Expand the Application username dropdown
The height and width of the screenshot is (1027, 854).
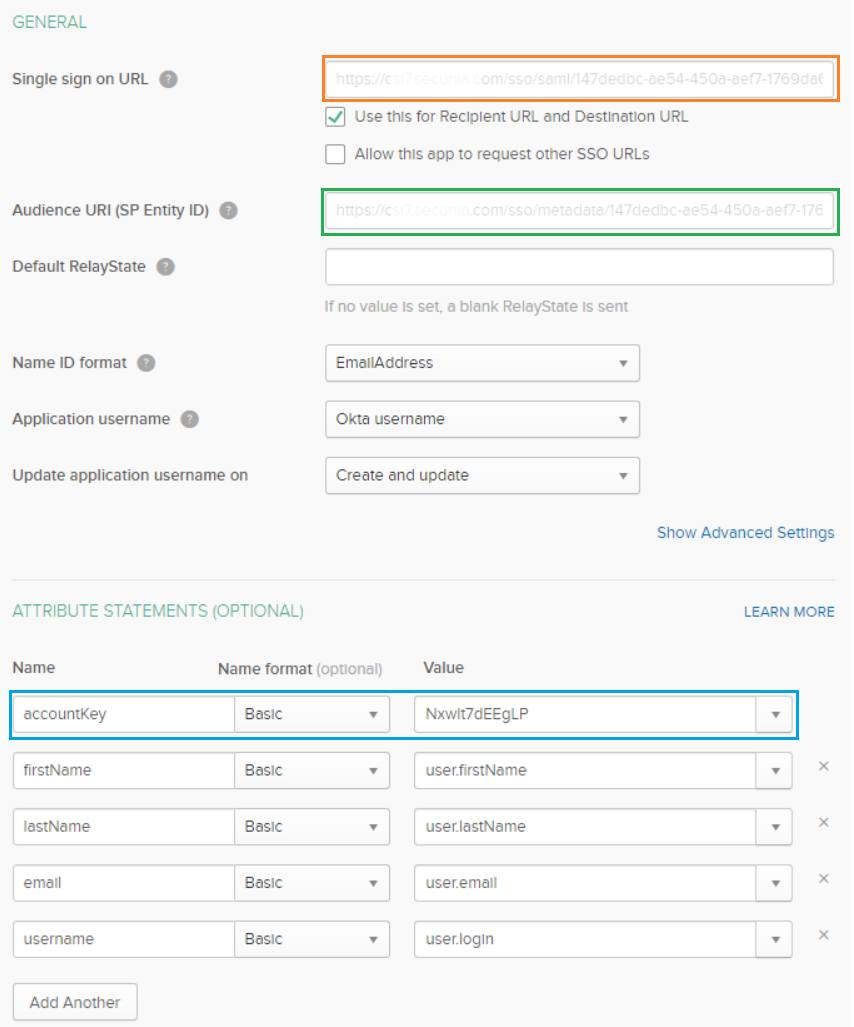click(482, 419)
